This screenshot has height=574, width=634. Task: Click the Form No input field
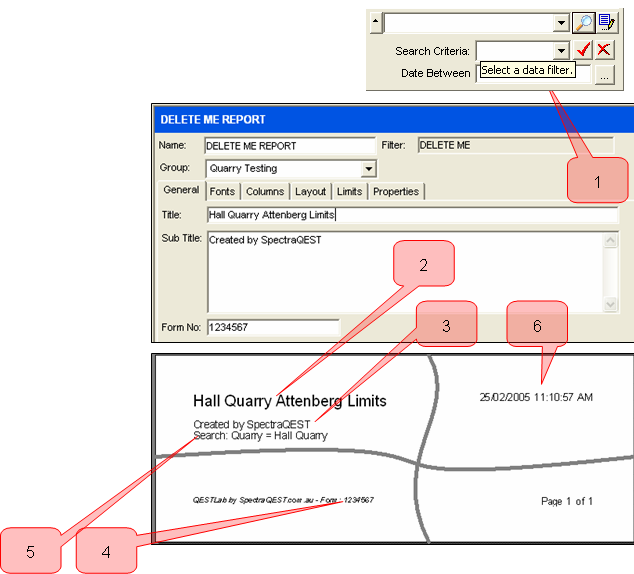[272, 327]
